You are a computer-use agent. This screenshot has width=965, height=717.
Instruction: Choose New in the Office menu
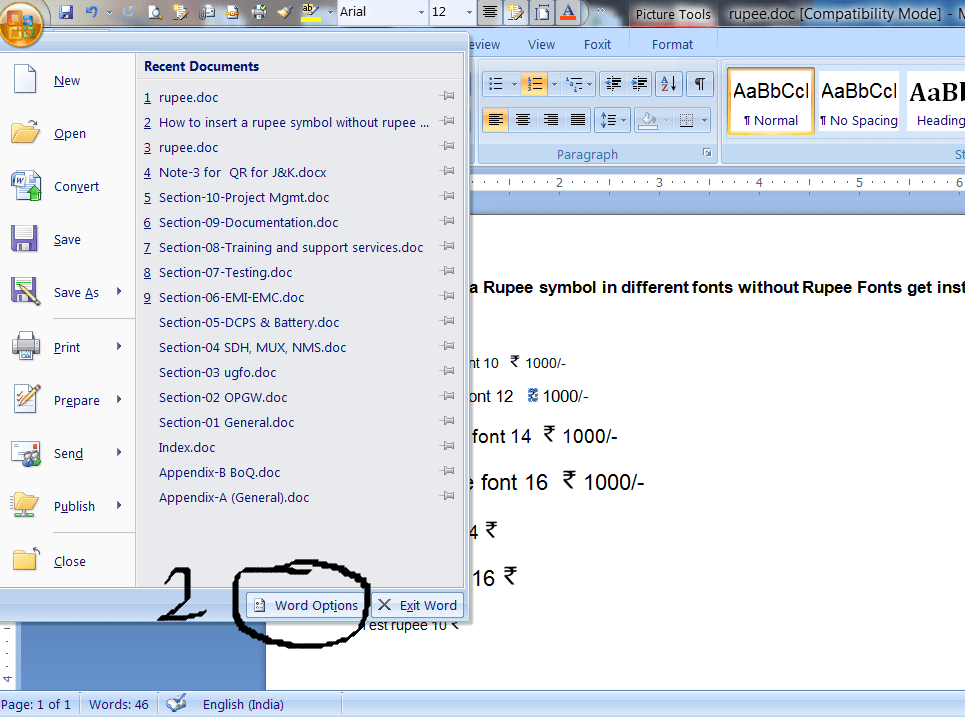[x=67, y=81]
